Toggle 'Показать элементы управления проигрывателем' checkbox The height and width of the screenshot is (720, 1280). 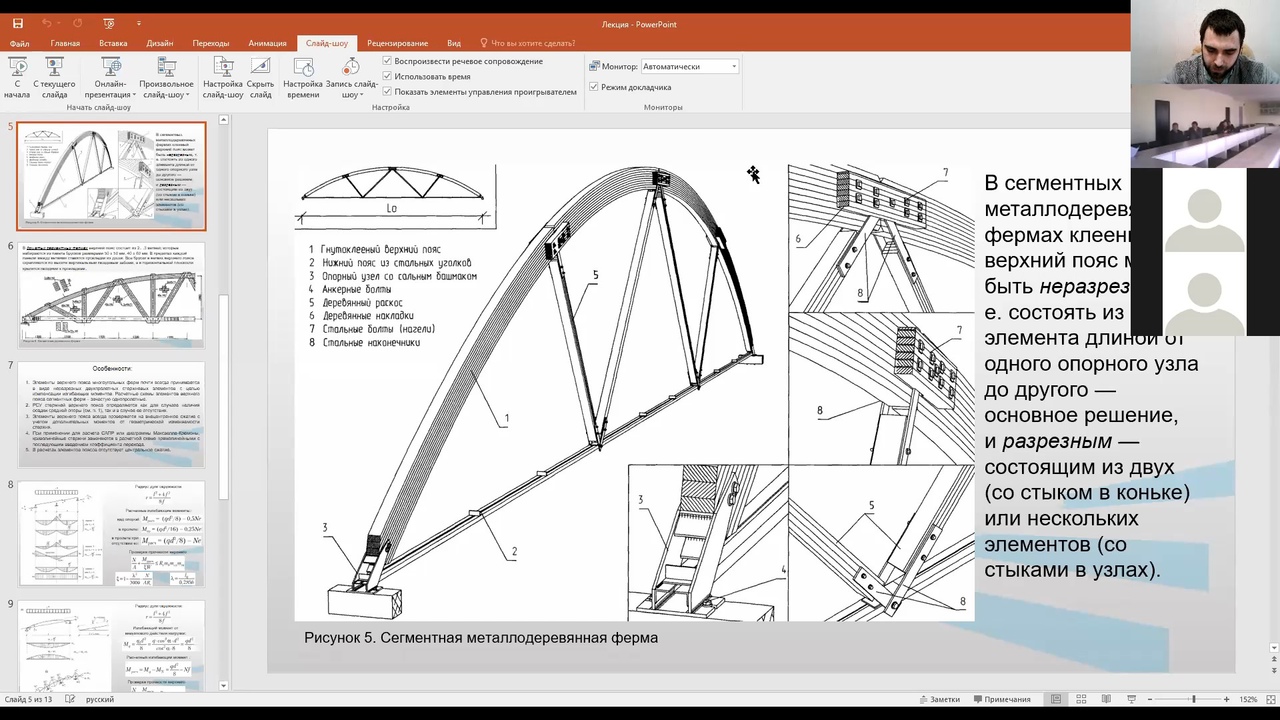tap(387, 91)
